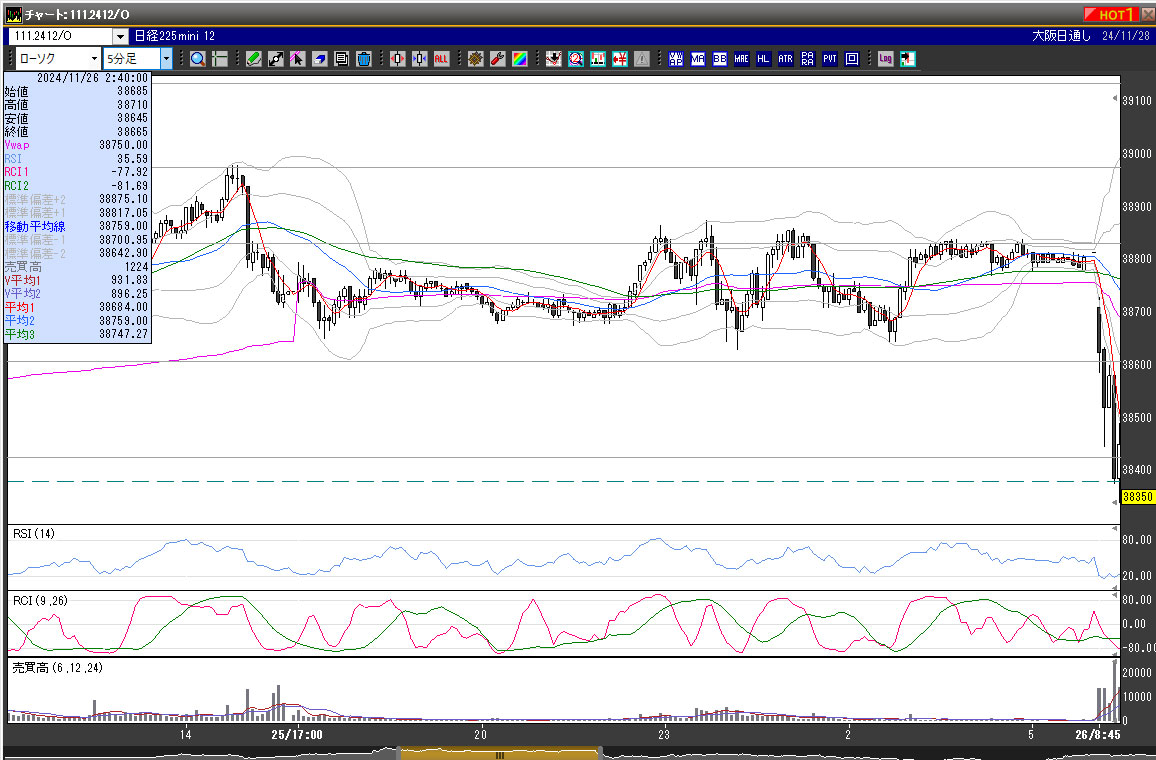The image size is (1156, 760).
Task: Click the number 2 magnifier icon
Action: [x=576, y=59]
